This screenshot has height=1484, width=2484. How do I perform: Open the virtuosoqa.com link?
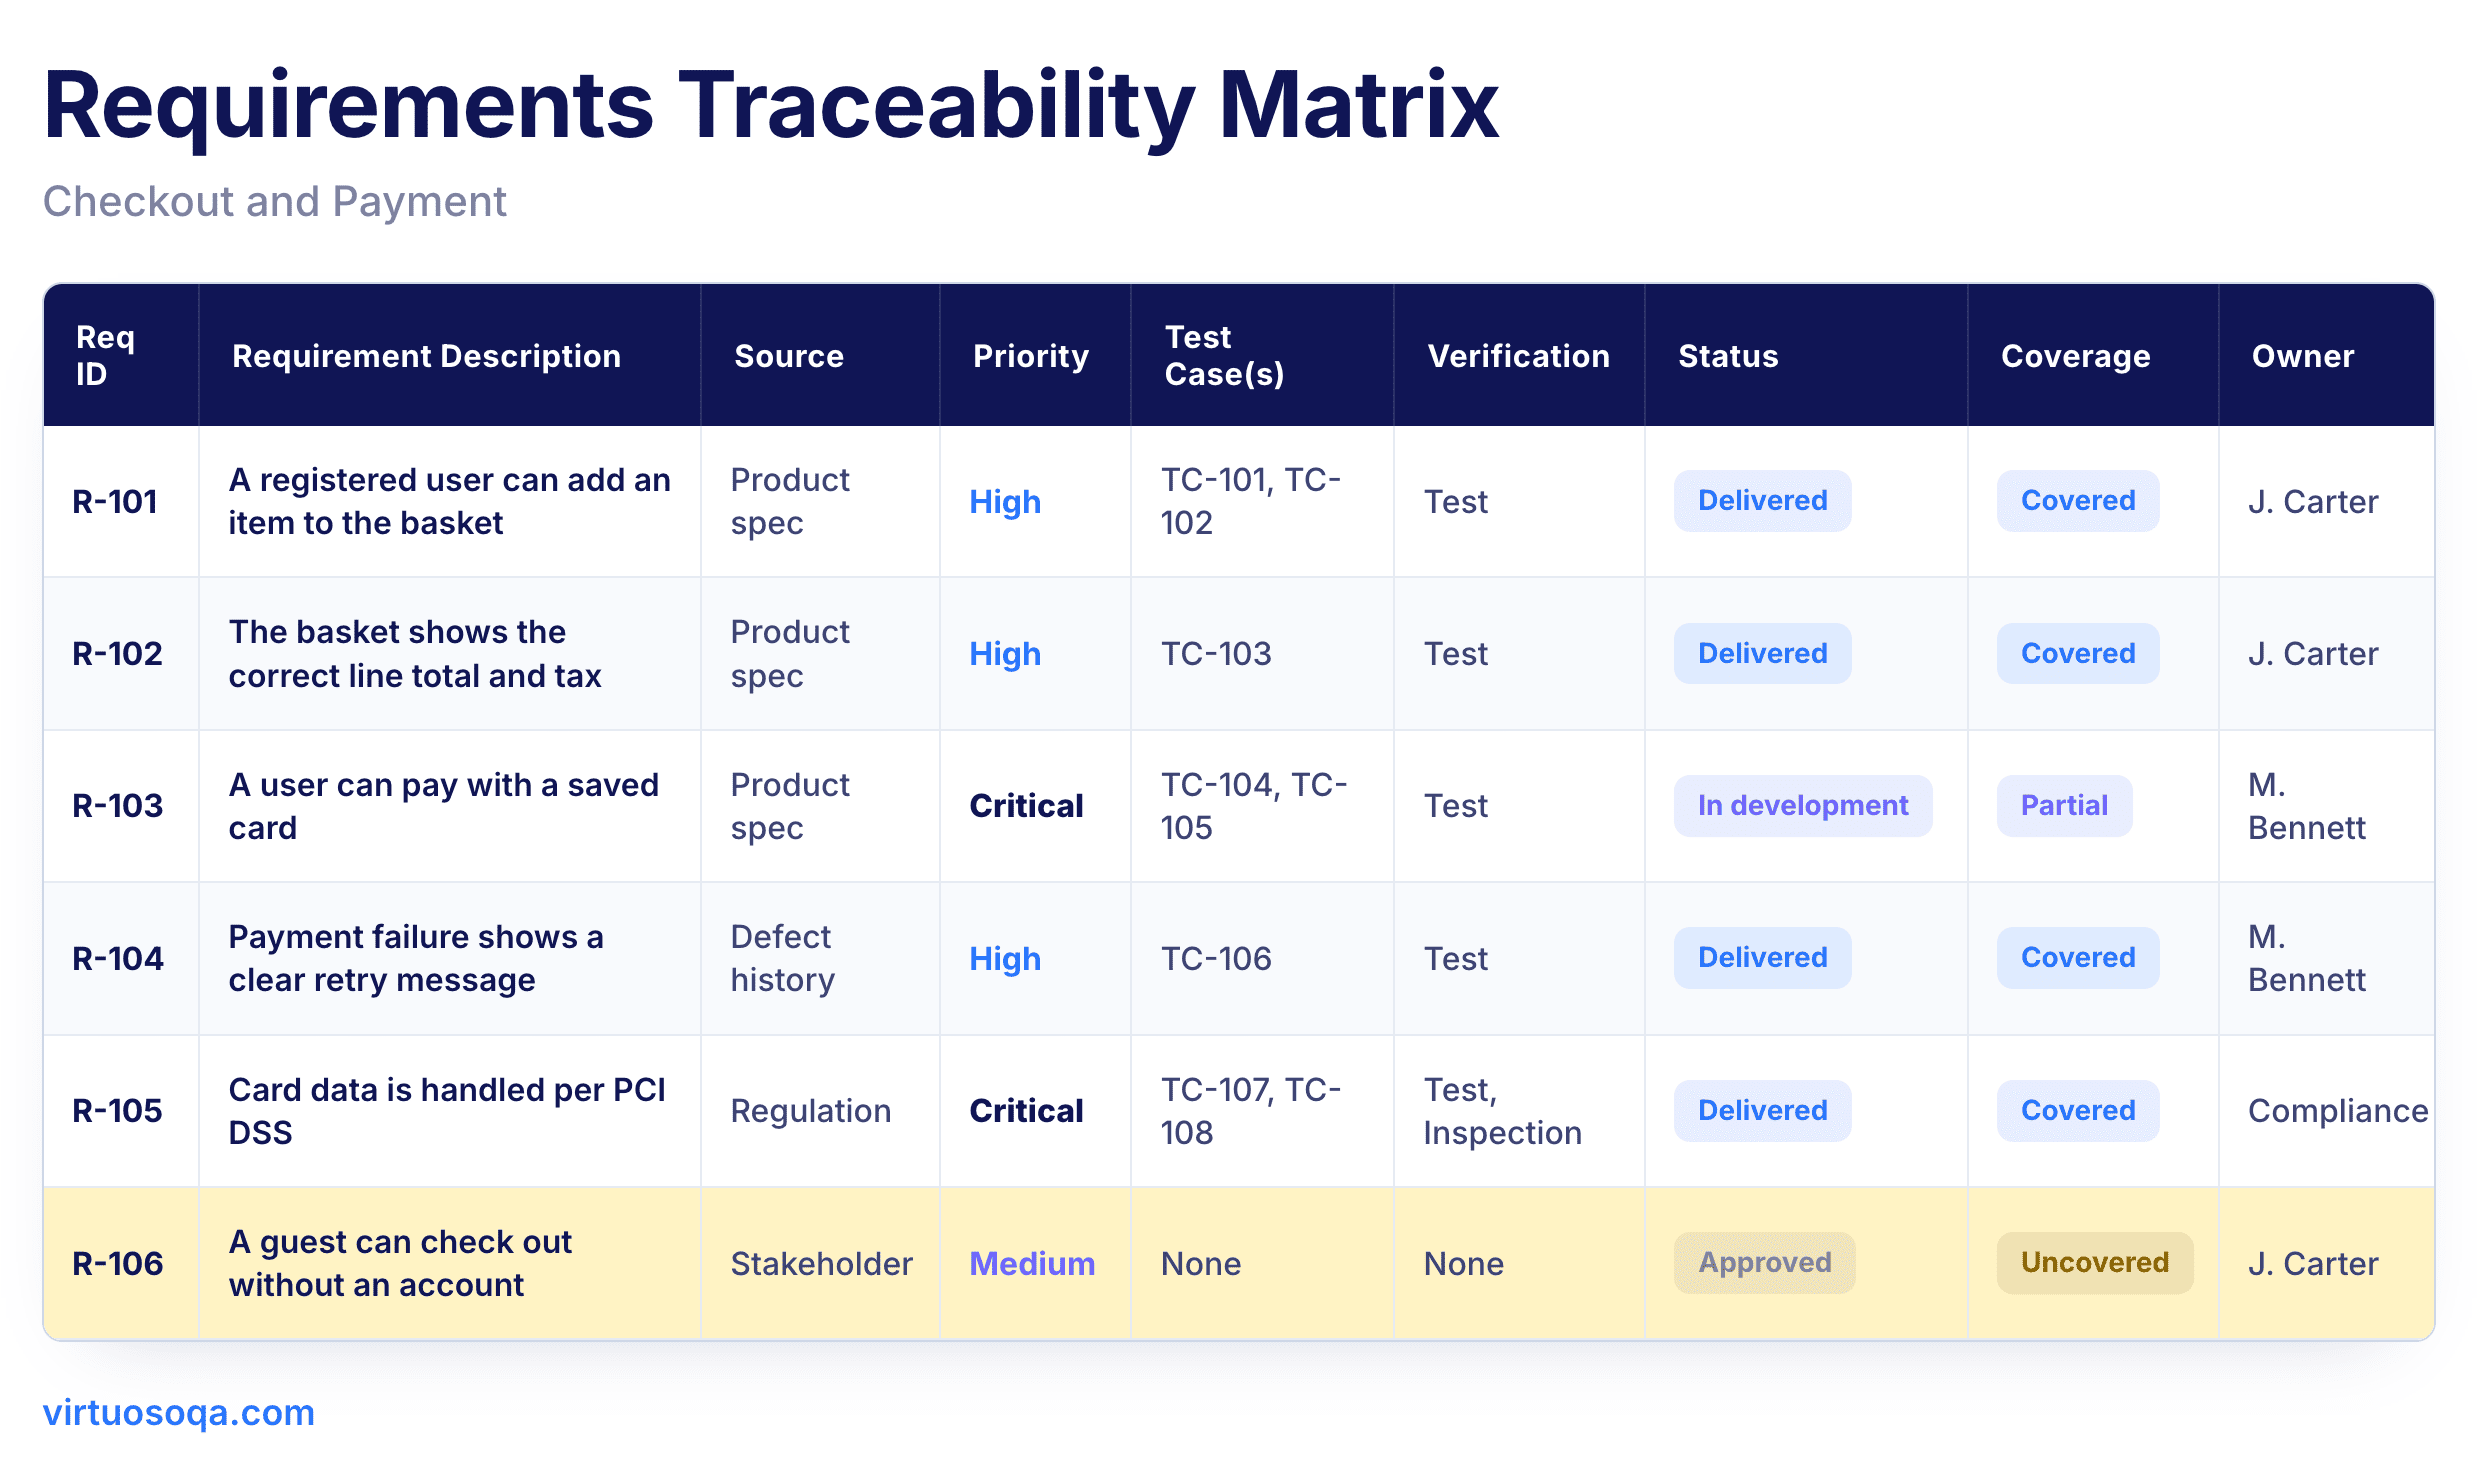click(178, 1412)
